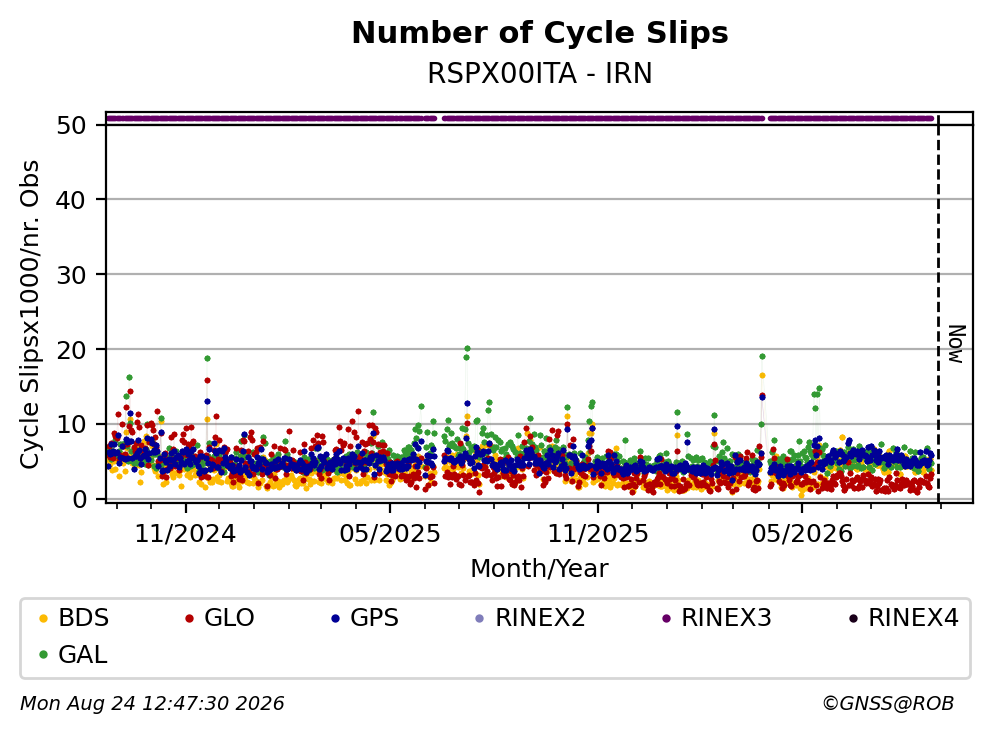Click the GPS legend entry
Screen dimensions: 993x734
tap(365, 617)
